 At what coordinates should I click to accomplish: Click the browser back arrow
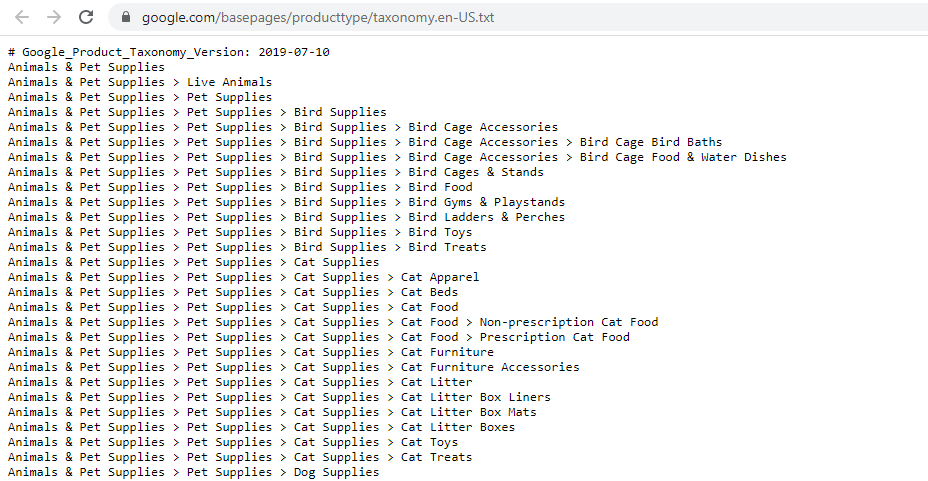22,17
